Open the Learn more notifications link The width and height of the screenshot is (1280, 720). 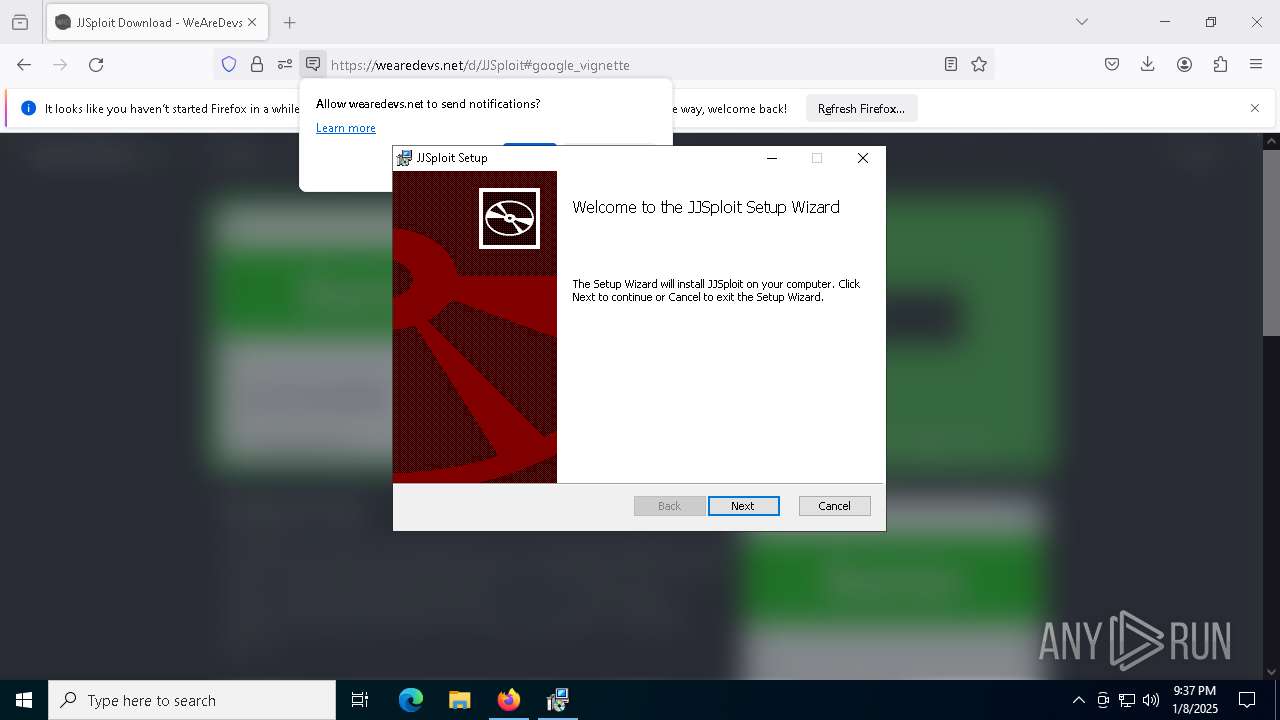346,128
